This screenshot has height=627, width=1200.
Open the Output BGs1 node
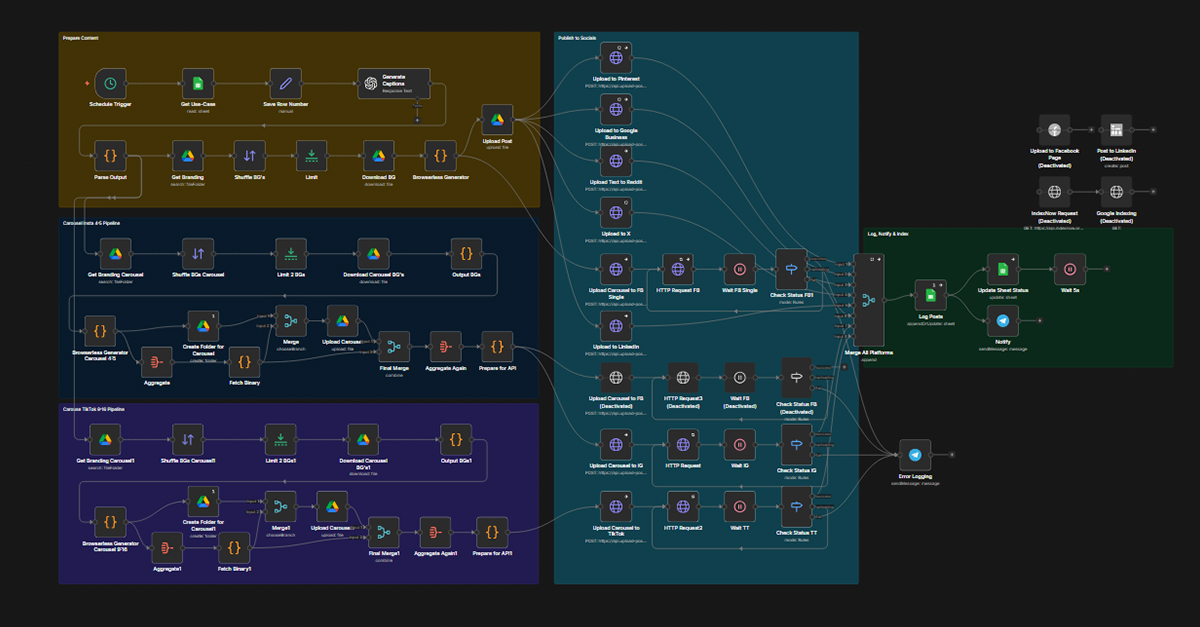coord(456,439)
